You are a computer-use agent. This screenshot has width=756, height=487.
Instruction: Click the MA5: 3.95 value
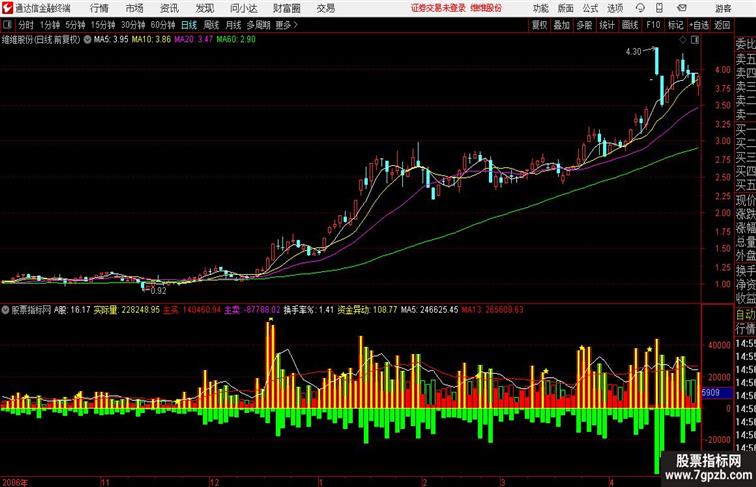point(111,40)
